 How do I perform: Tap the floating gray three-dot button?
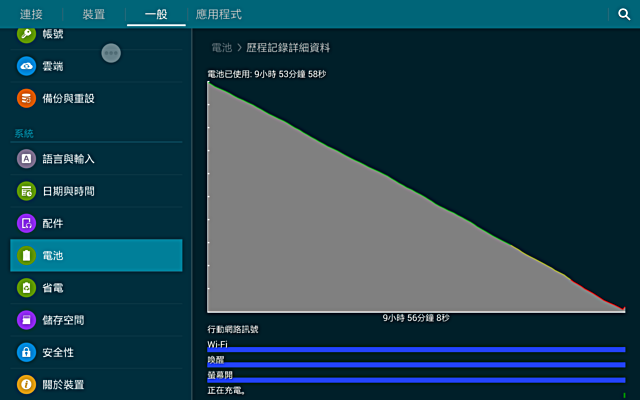point(111,53)
